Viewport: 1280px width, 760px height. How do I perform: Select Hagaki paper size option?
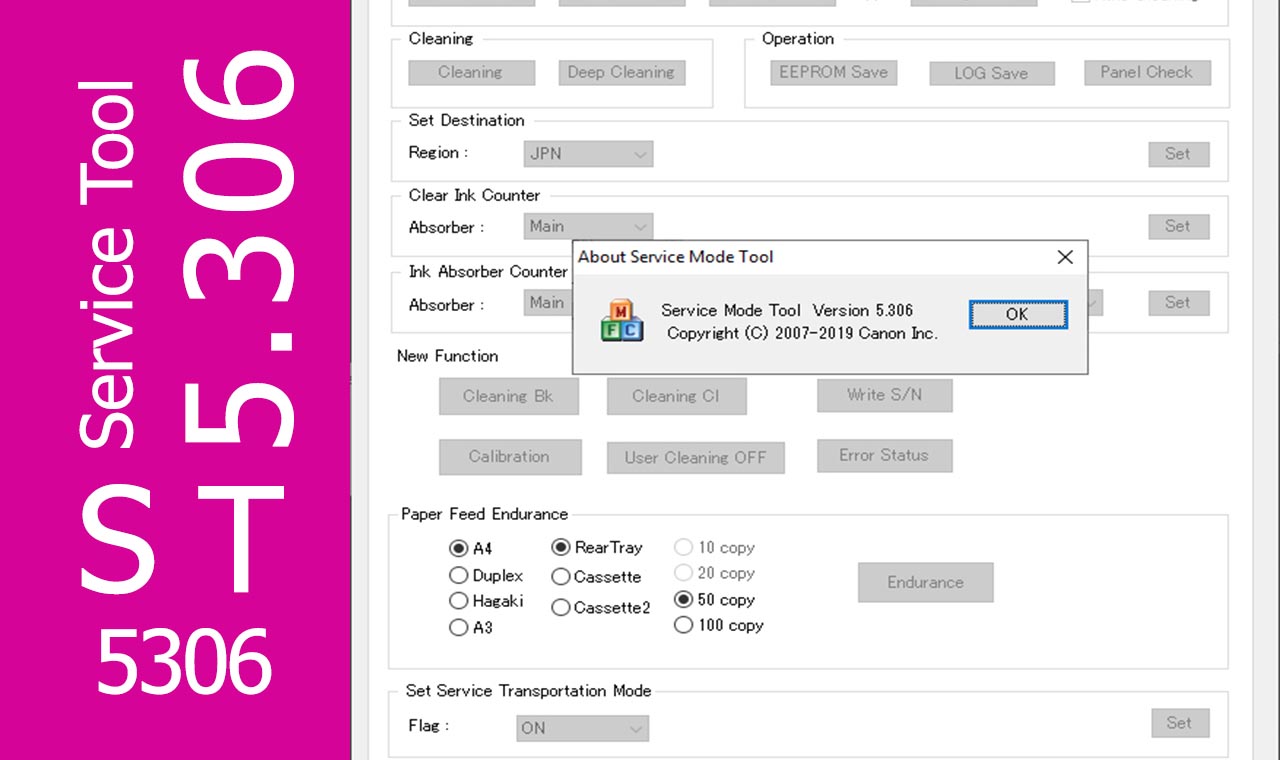pyautogui.click(x=459, y=601)
